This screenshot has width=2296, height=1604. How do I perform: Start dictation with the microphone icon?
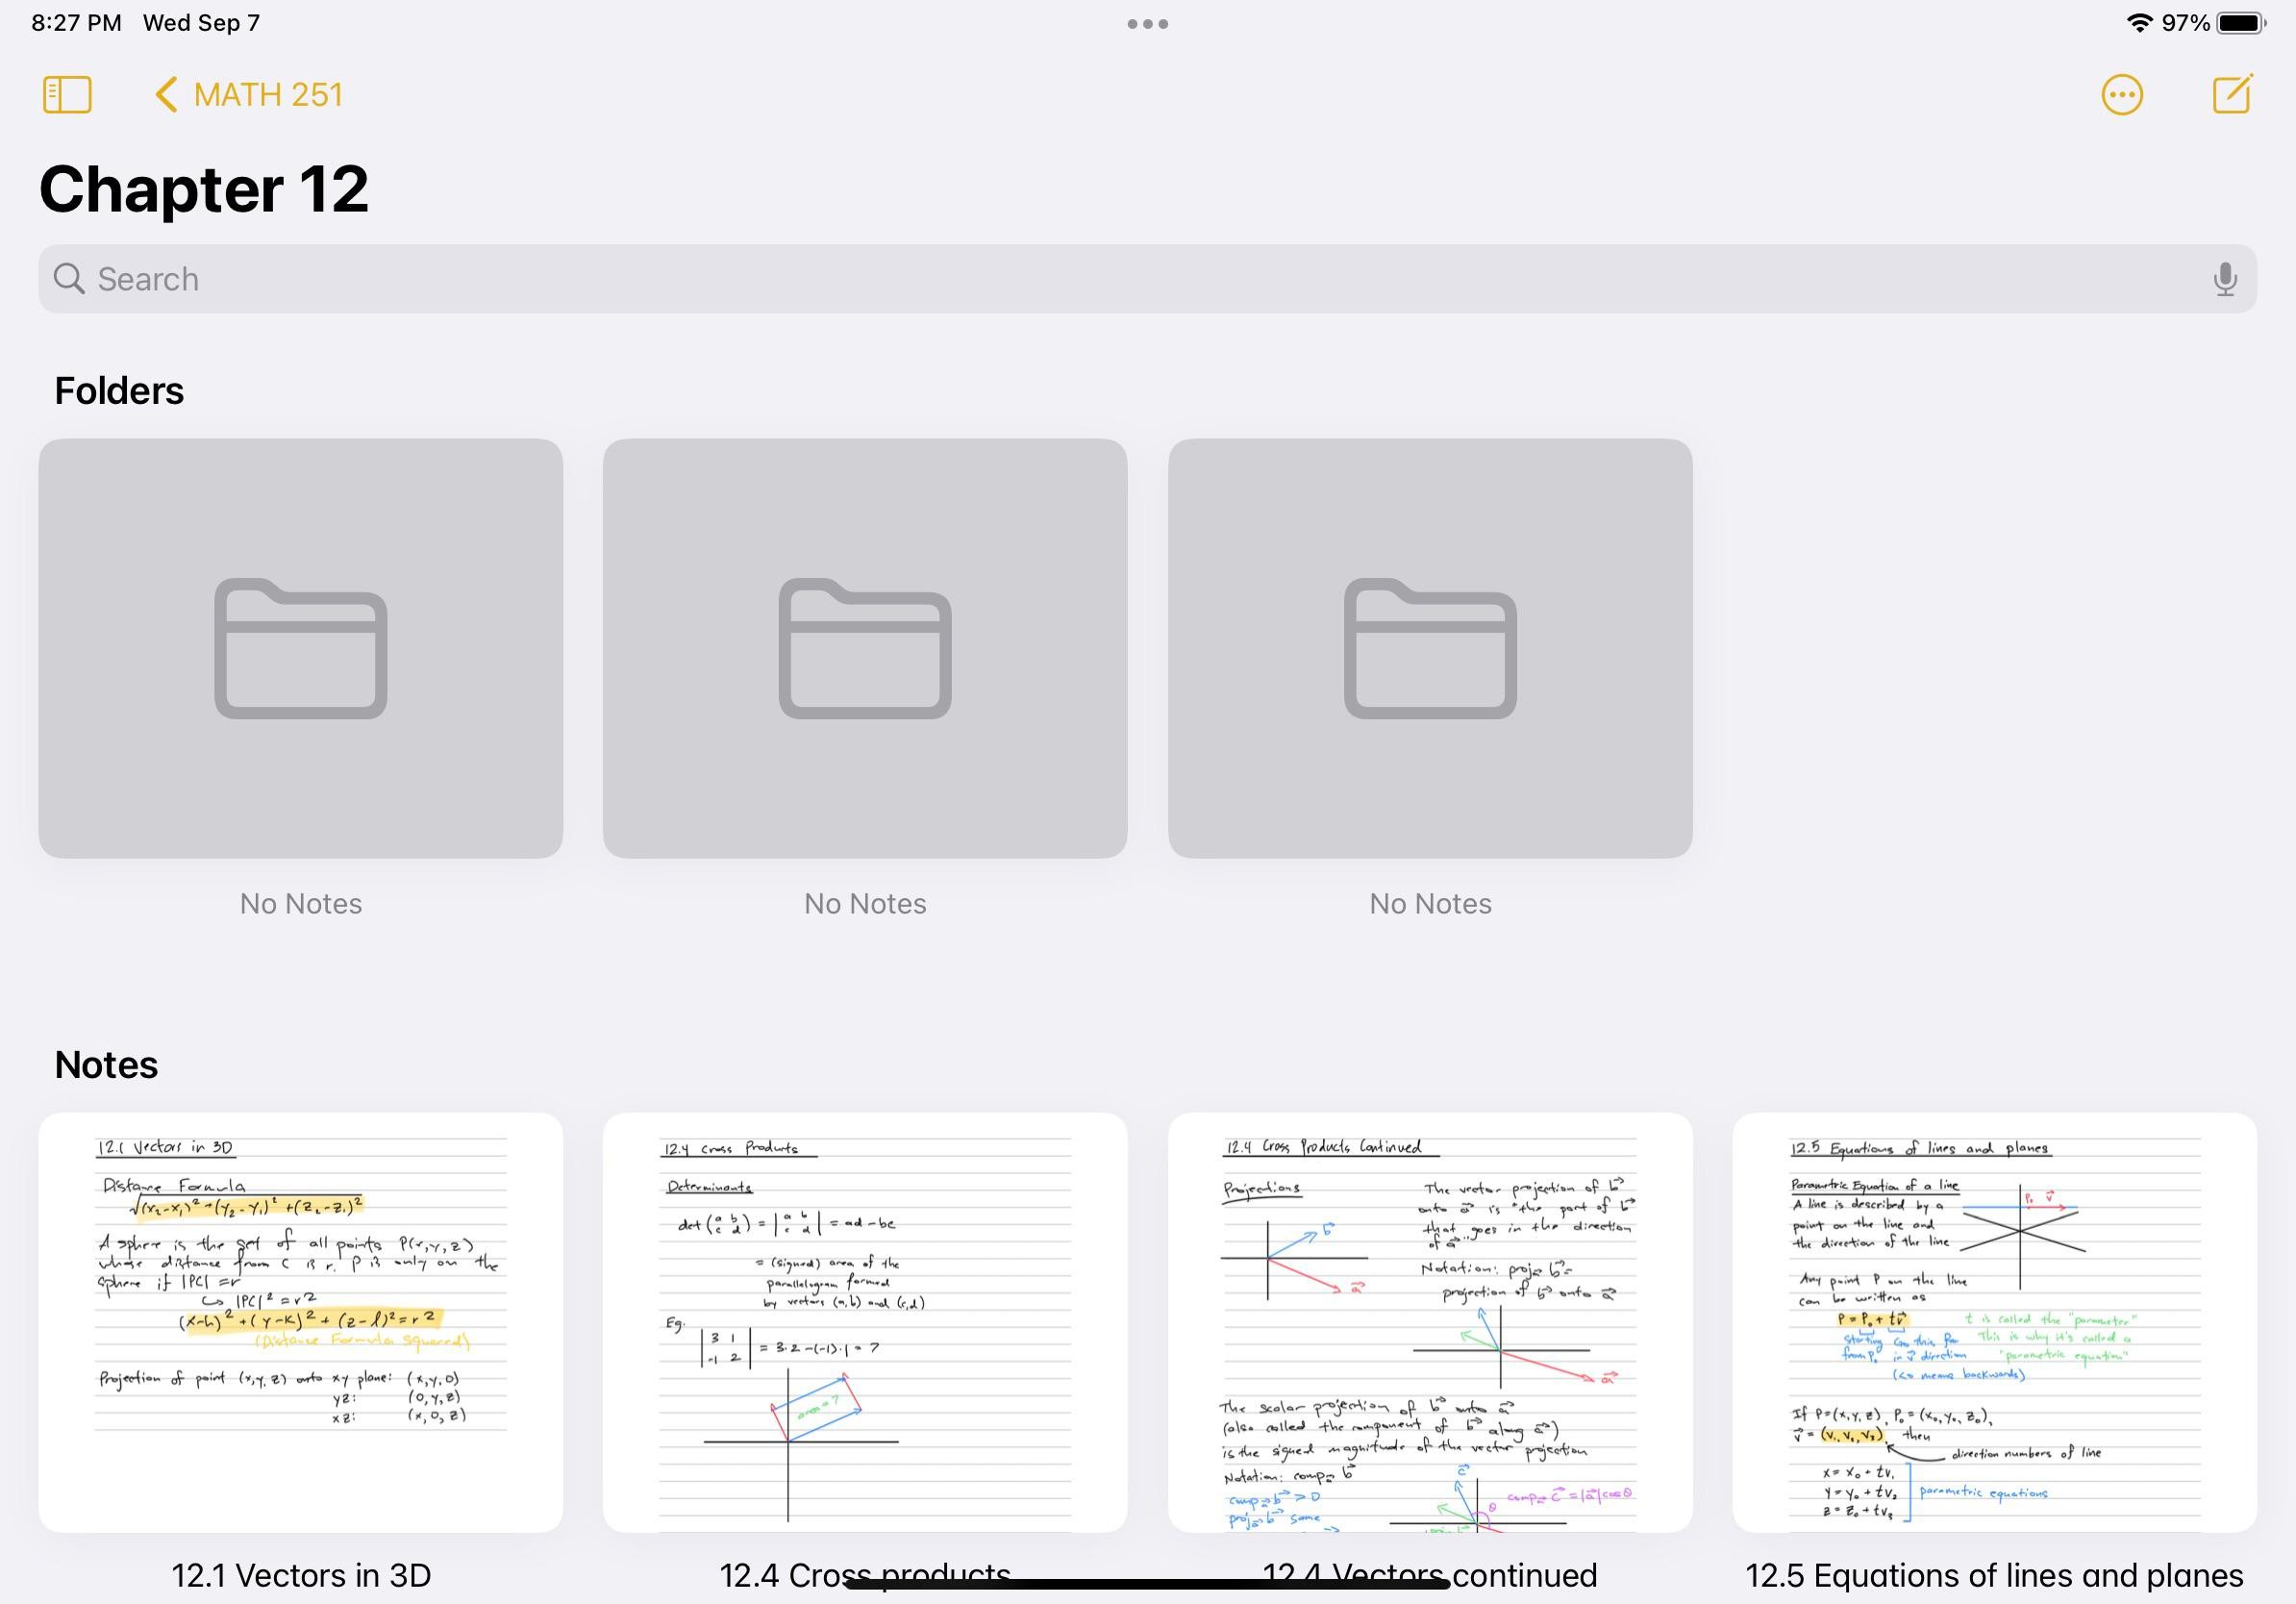[2225, 279]
